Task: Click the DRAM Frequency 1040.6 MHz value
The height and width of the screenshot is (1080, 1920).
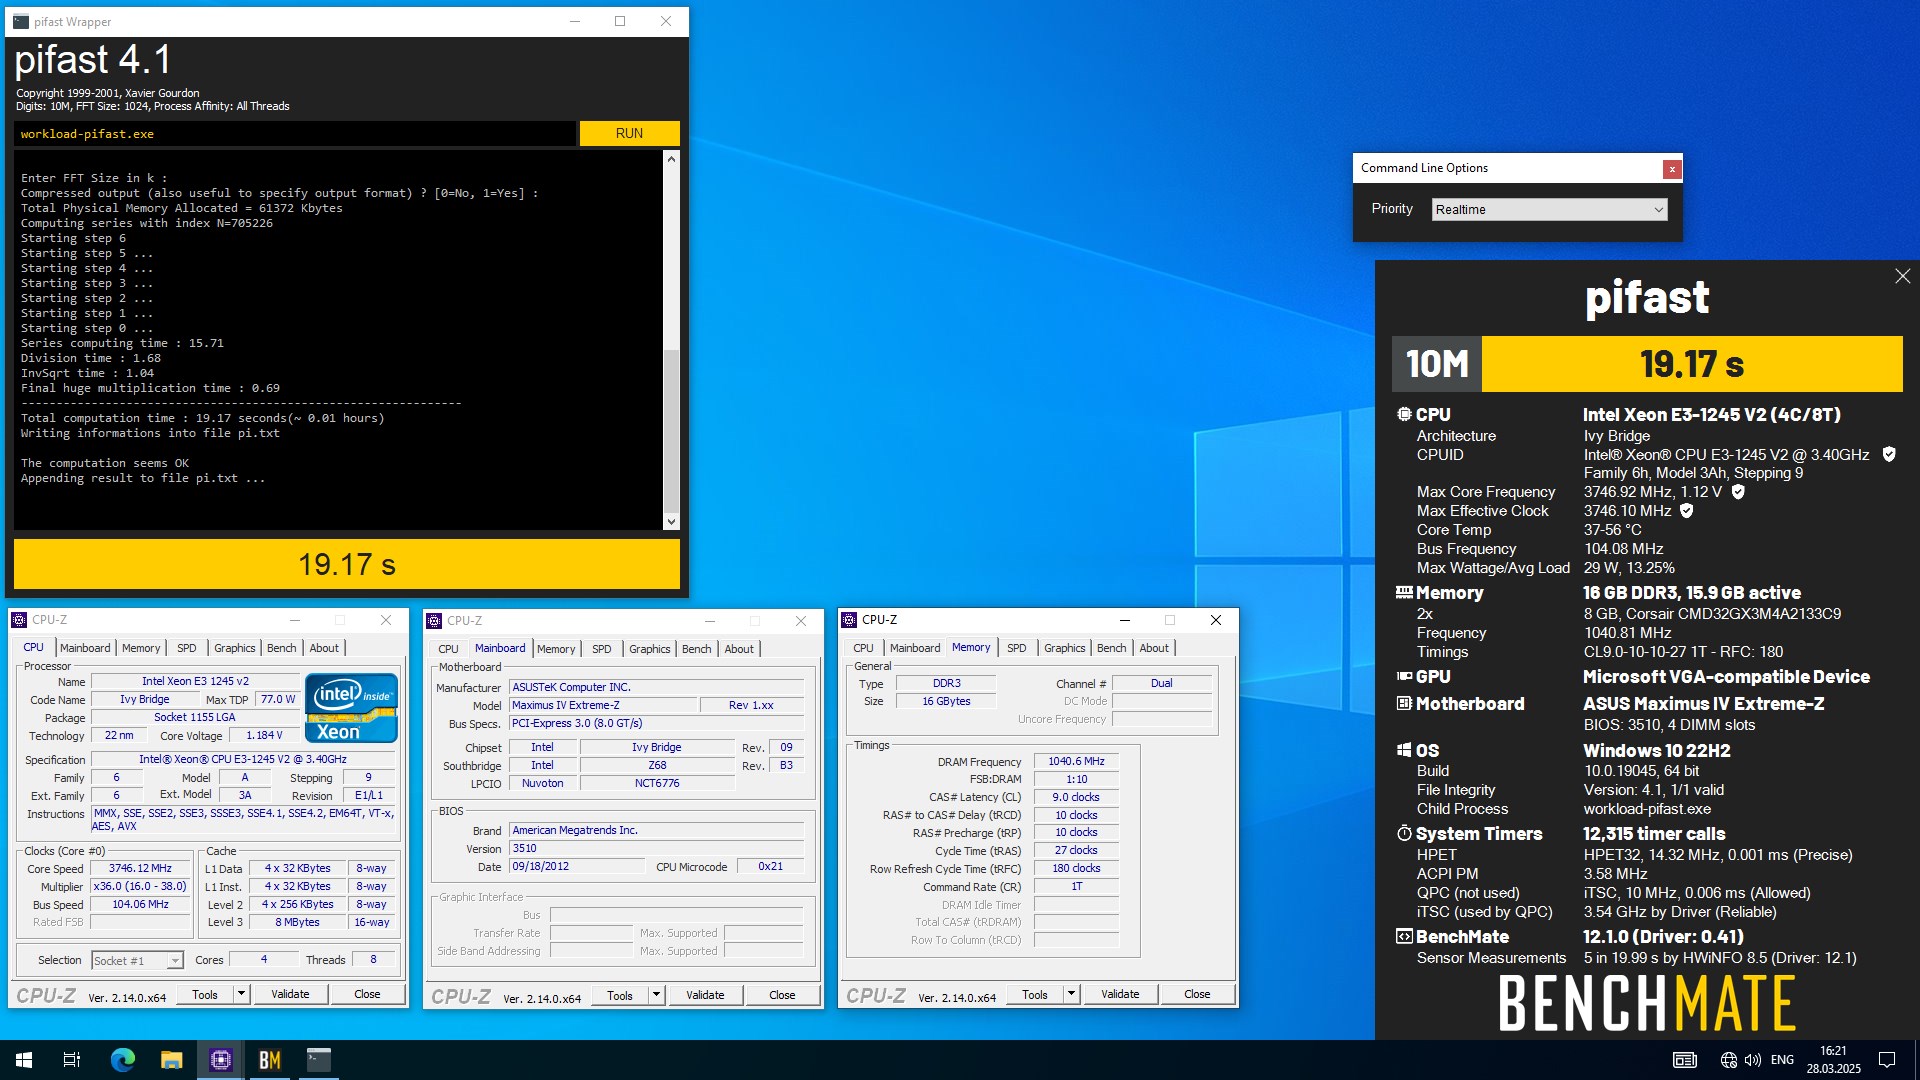Action: 1076,761
